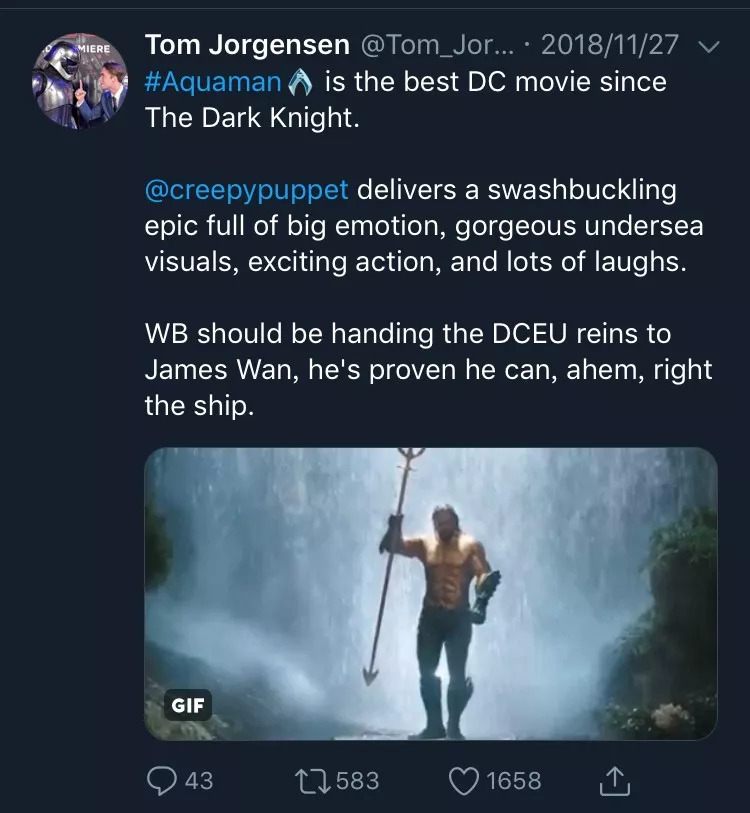
Task: Open the #Aquaman hashtag link
Action: point(212,81)
